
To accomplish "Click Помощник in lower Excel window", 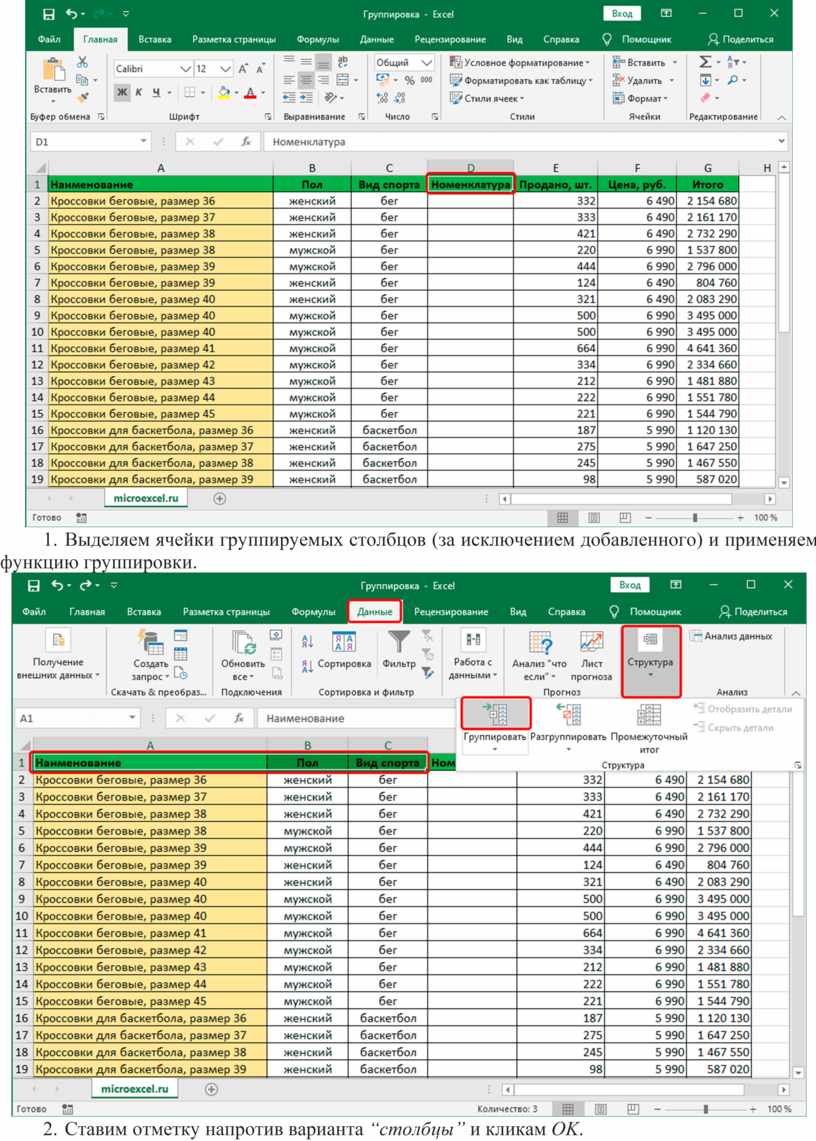I will (x=646, y=612).
